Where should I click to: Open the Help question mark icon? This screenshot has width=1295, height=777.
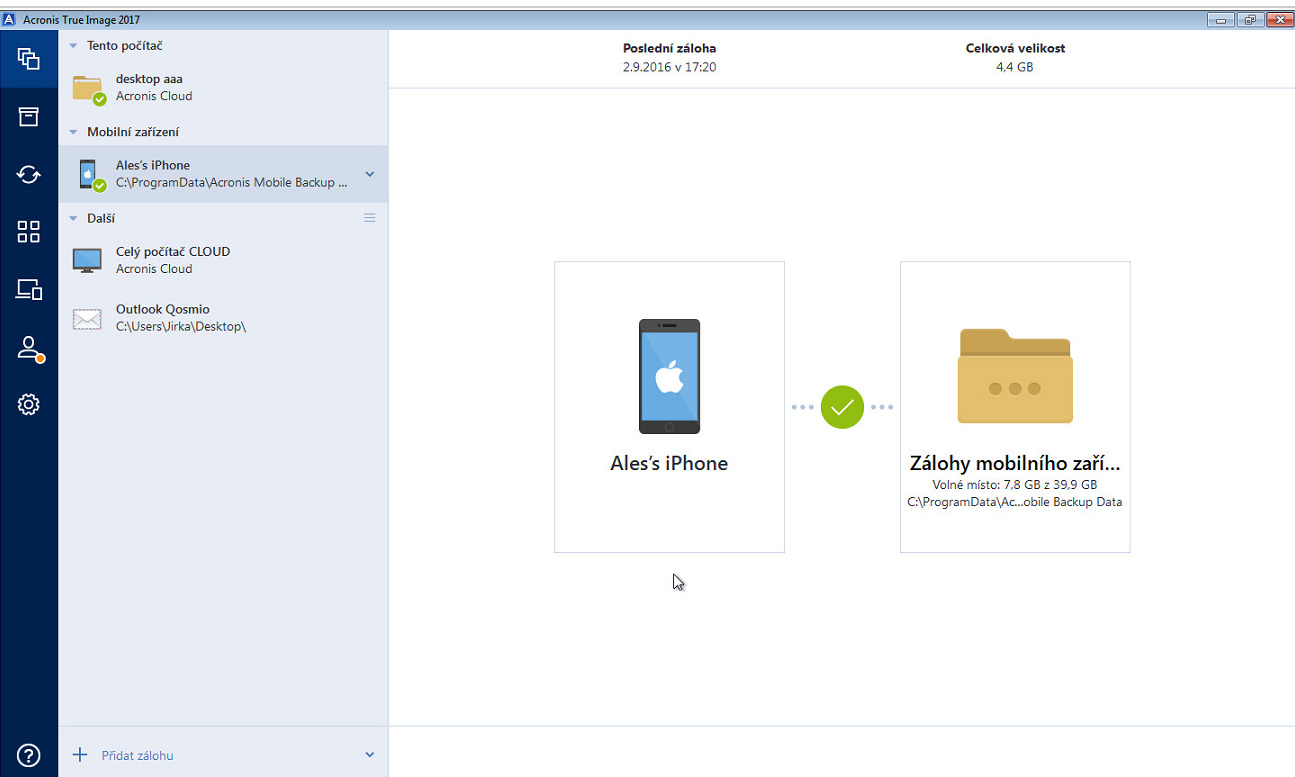point(29,755)
